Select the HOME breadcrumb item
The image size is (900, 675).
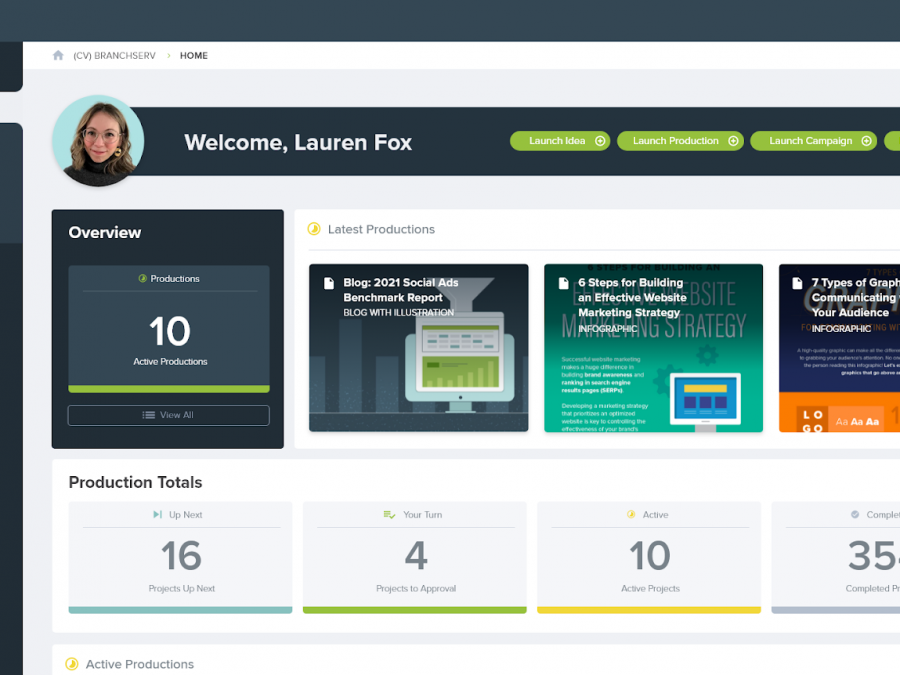[x=194, y=56]
